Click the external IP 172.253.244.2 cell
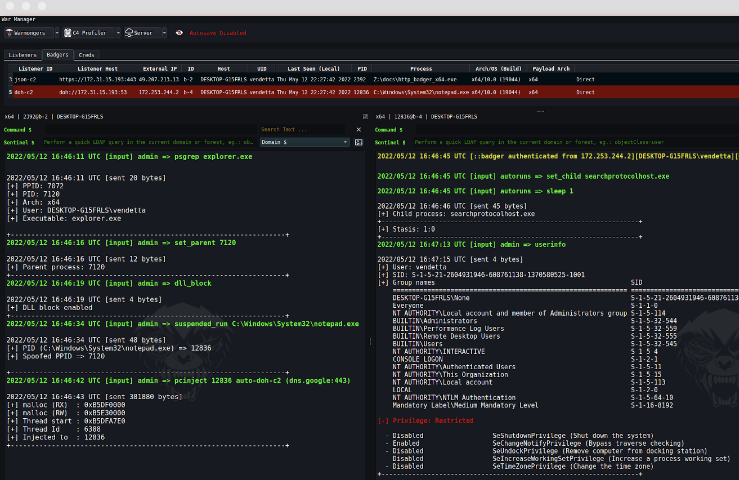Viewport: 739px width, 480px height. pyautogui.click(x=159, y=92)
